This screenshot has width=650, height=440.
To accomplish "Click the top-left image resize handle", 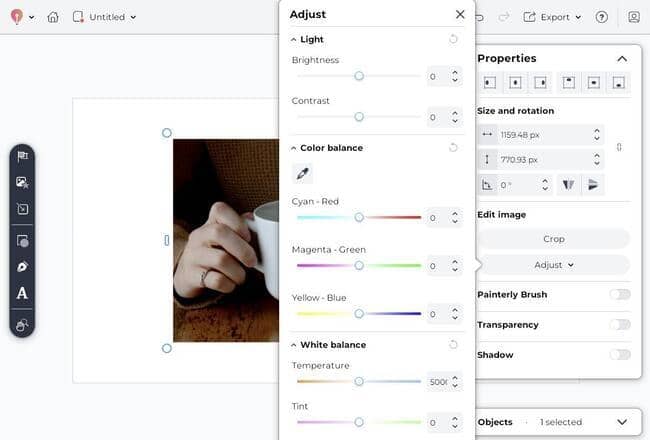I will pos(167,133).
